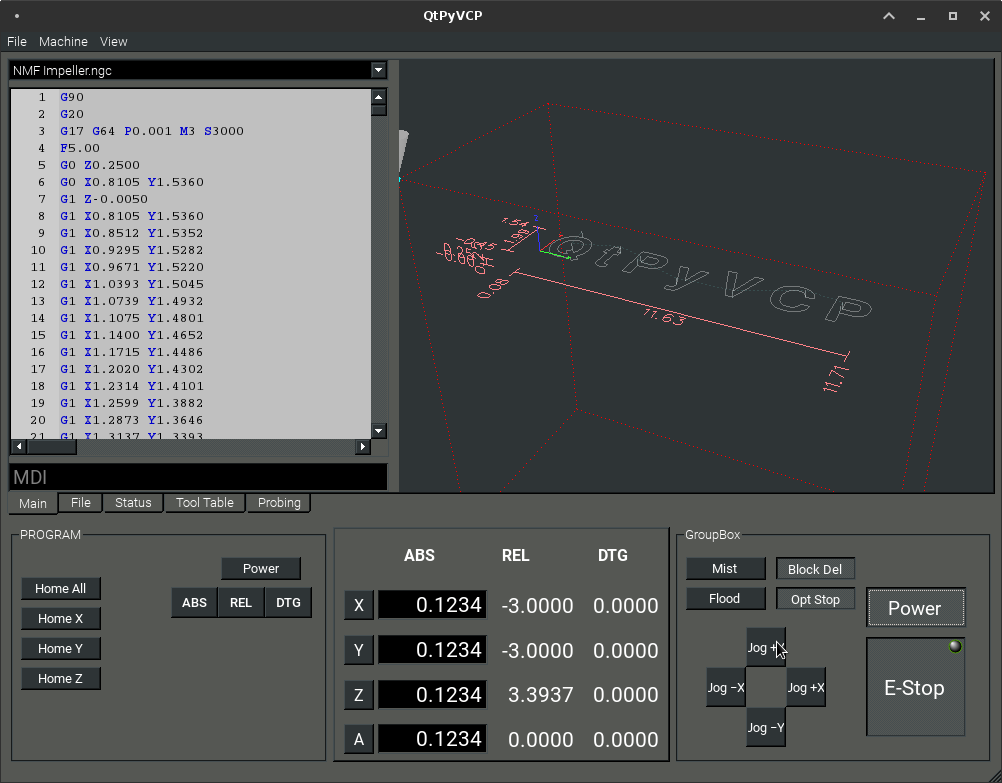Click the large Power button above E-Stop
Image resolution: width=1002 pixels, height=783 pixels.
point(915,608)
